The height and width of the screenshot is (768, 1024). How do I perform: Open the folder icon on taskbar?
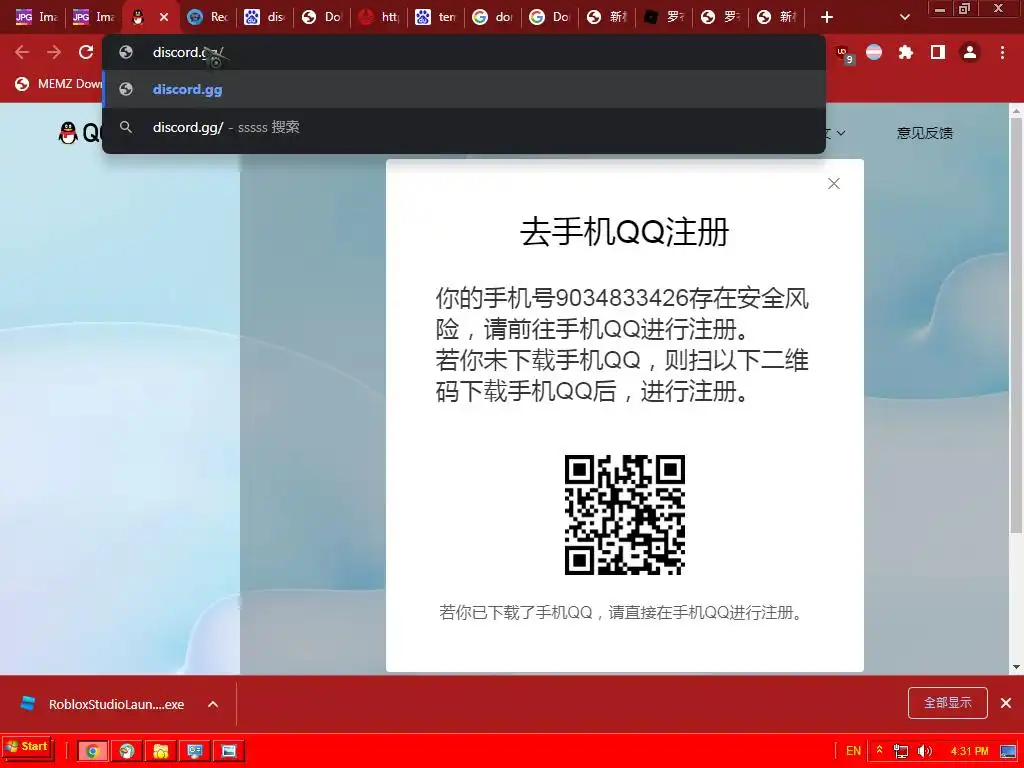pyautogui.click(x=161, y=751)
